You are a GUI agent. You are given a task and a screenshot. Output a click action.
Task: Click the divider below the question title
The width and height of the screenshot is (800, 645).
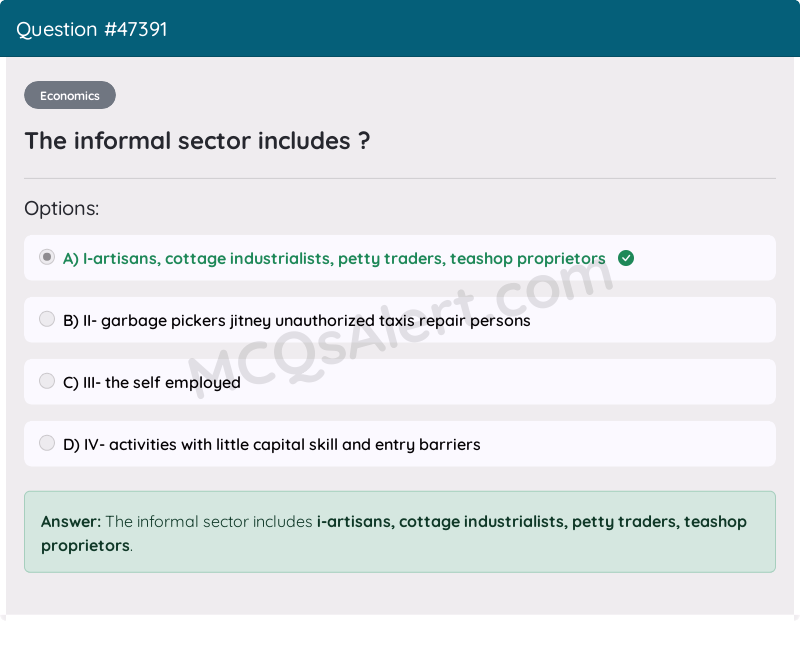pyautogui.click(x=400, y=180)
